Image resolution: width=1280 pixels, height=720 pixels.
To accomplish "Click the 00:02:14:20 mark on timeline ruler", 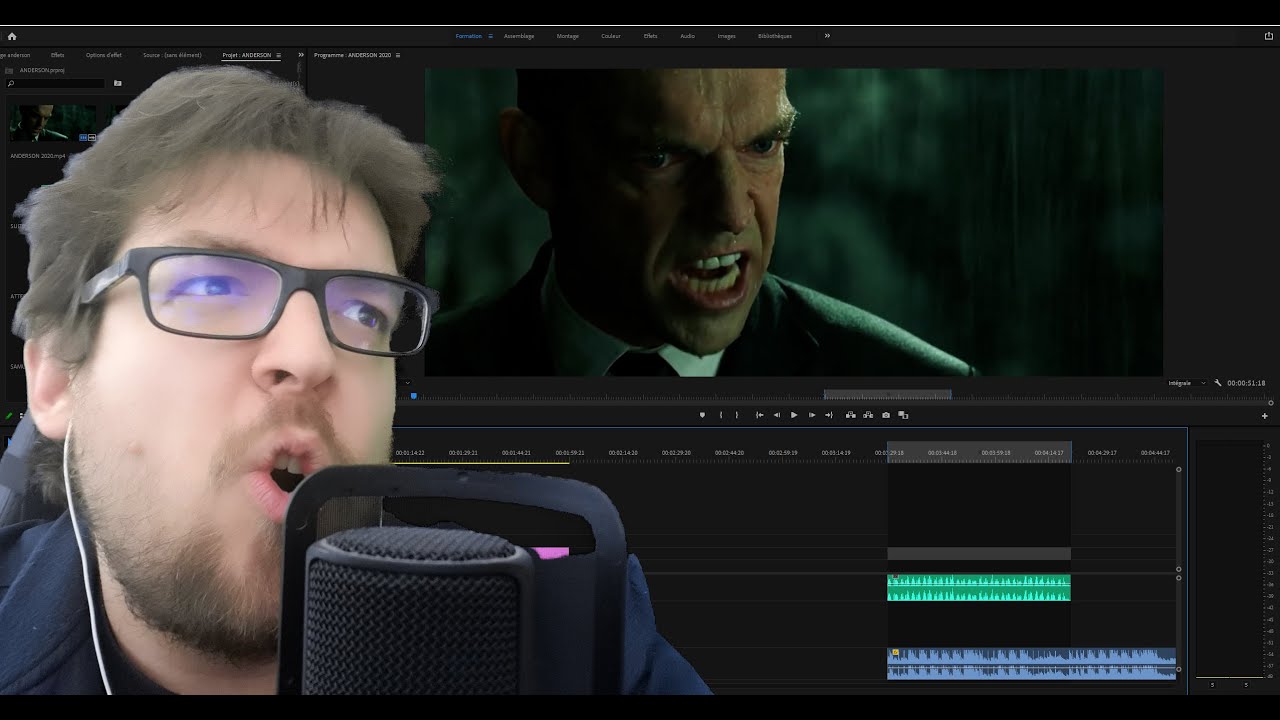I will [x=623, y=453].
